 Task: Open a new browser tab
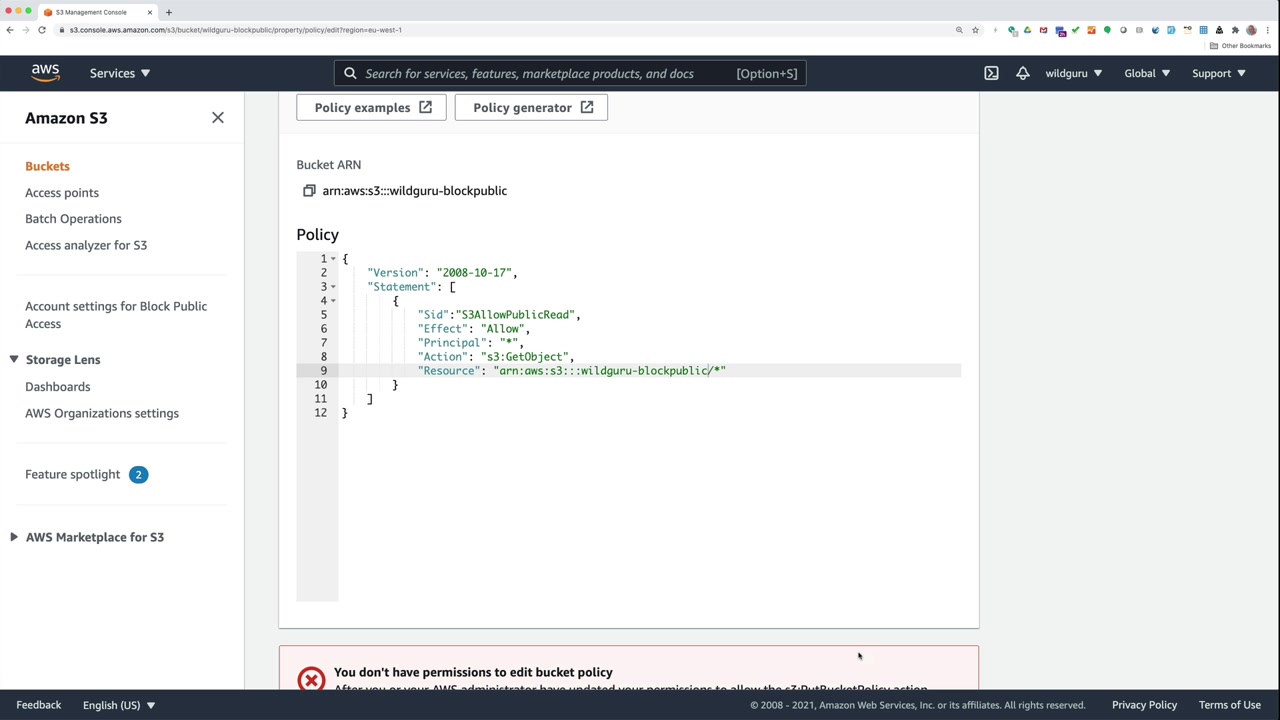pyautogui.click(x=168, y=12)
